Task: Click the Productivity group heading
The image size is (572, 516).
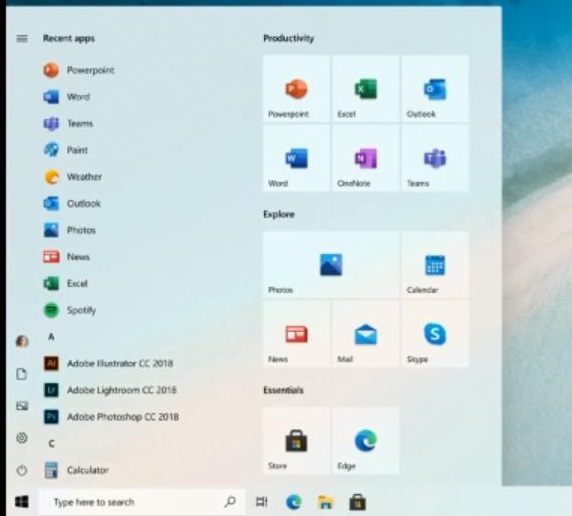Action: coord(289,38)
